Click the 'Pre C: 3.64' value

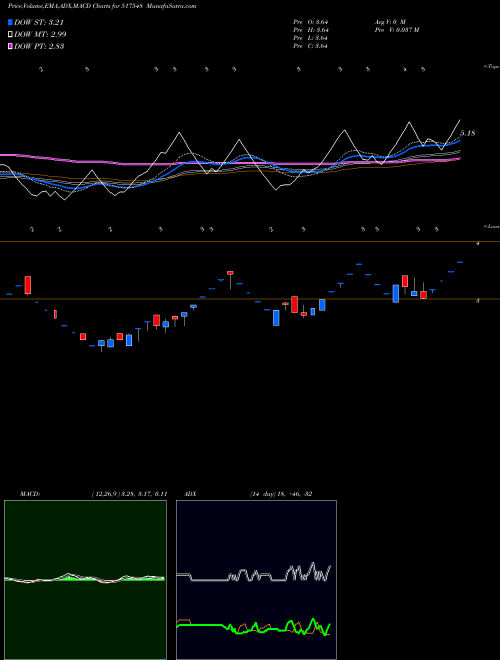(x=311, y=46)
